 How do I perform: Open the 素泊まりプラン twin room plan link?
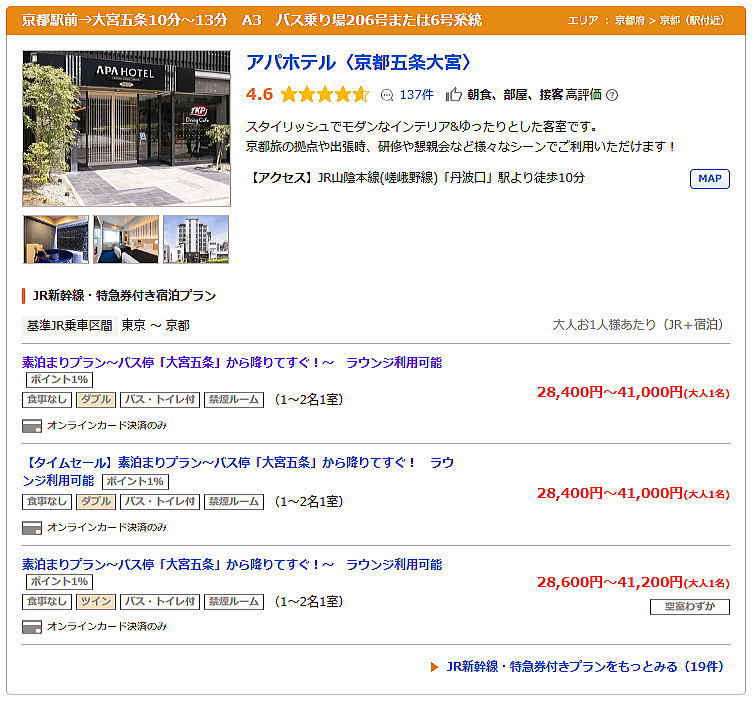232,564
